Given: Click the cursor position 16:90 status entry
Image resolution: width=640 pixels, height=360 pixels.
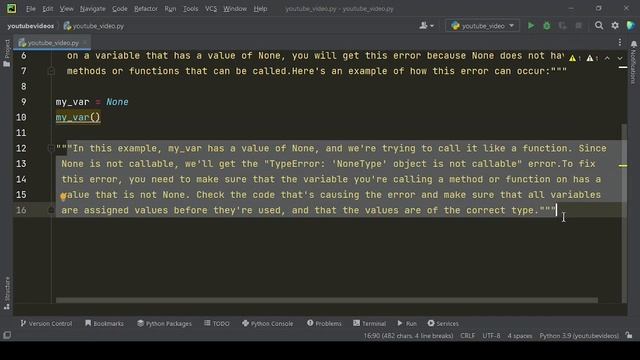Looking at the screenshot, I should (408, 336).
